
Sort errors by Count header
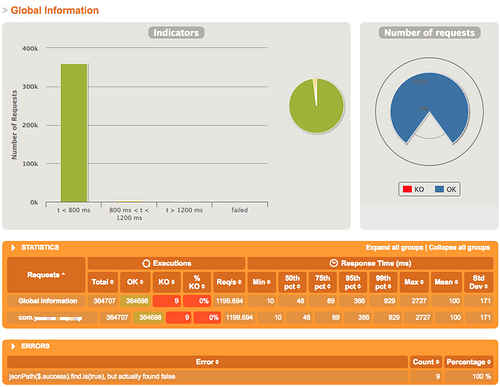coord(426,362)
